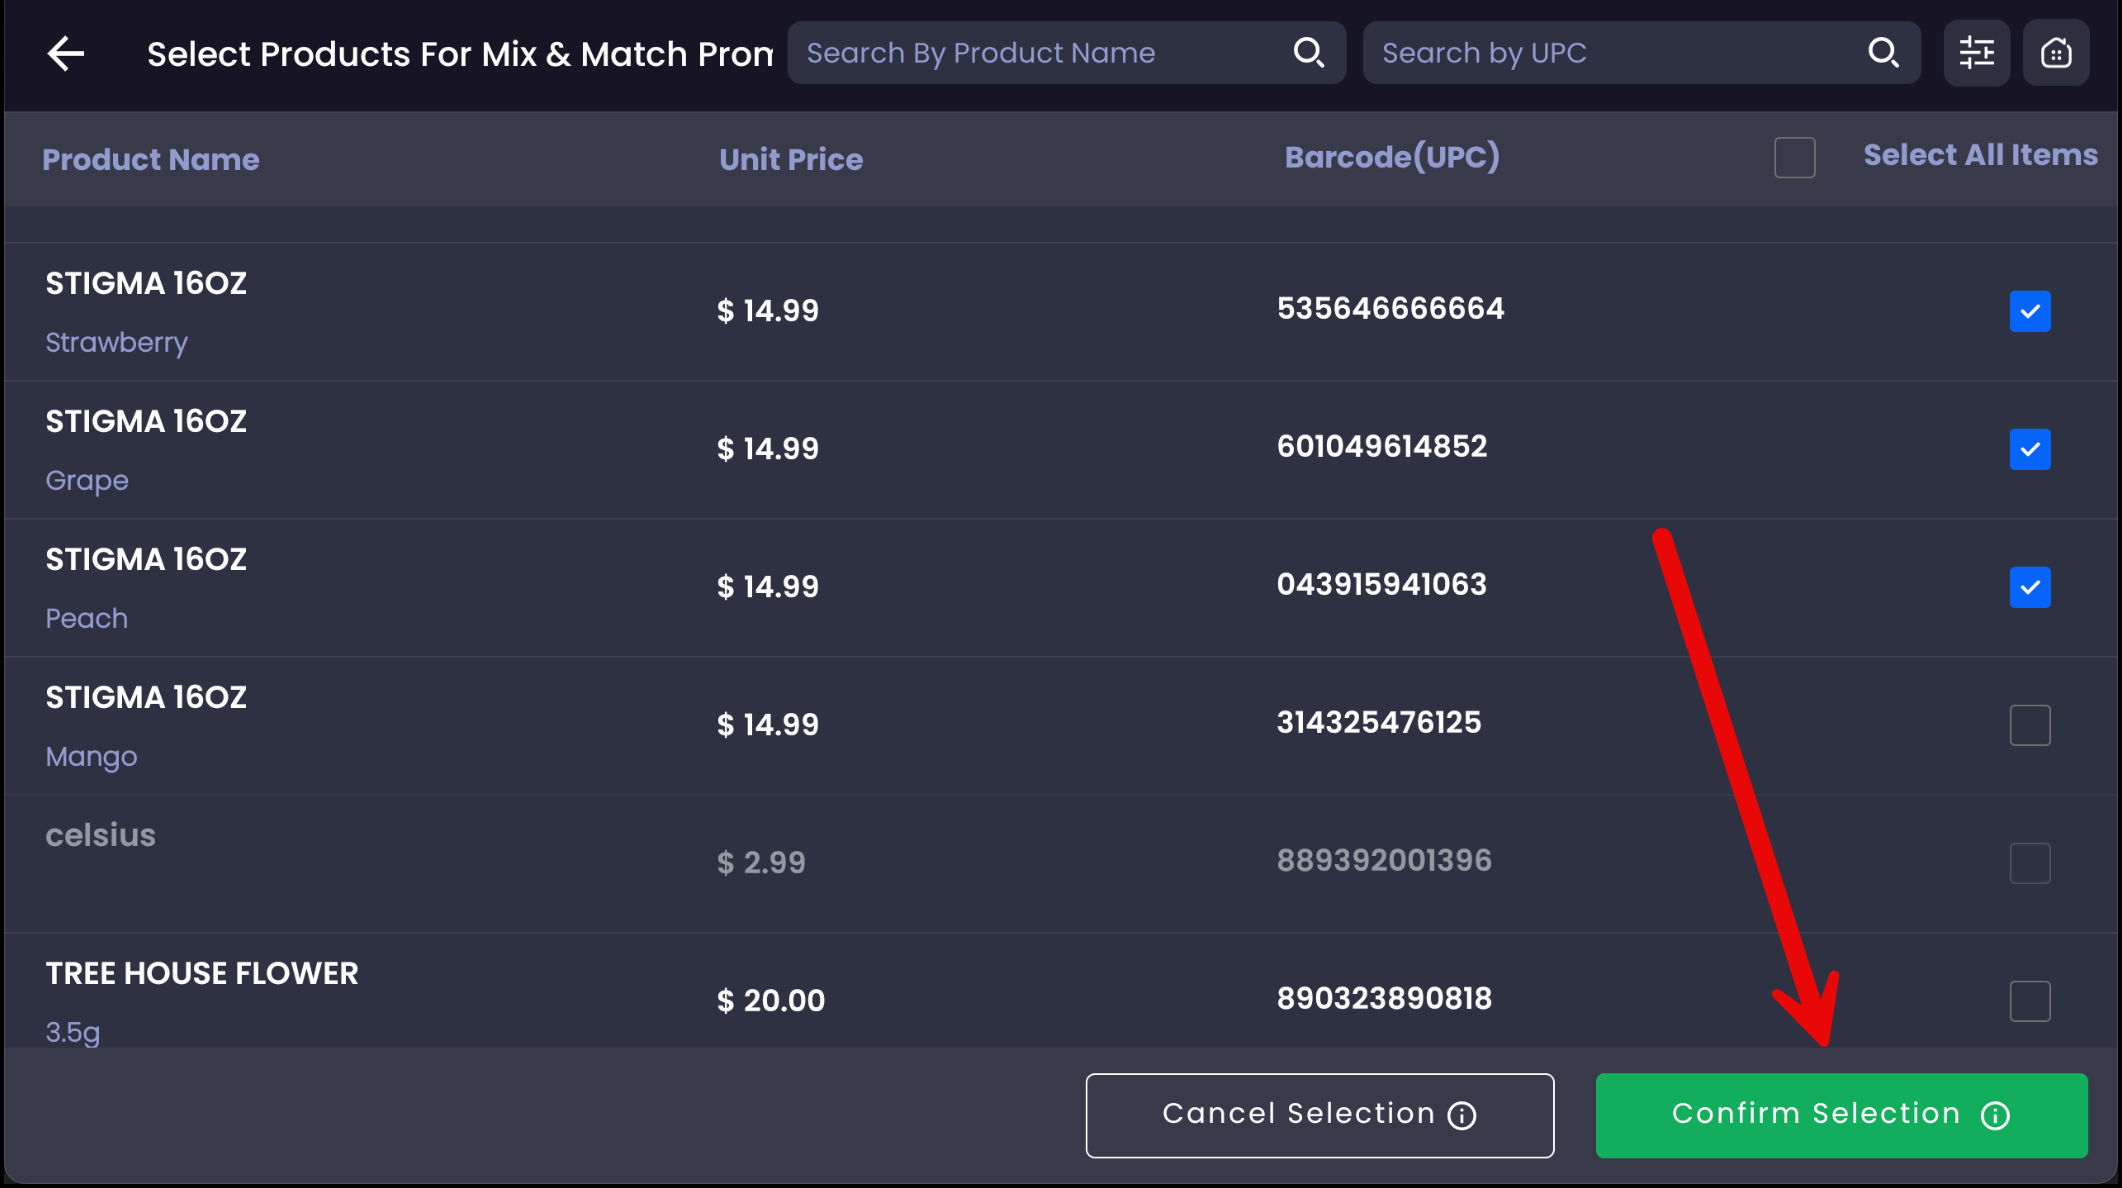Open the filter sliders icon
This screenshot has height=1188, width=2122.
click(x=1976, y=53)
